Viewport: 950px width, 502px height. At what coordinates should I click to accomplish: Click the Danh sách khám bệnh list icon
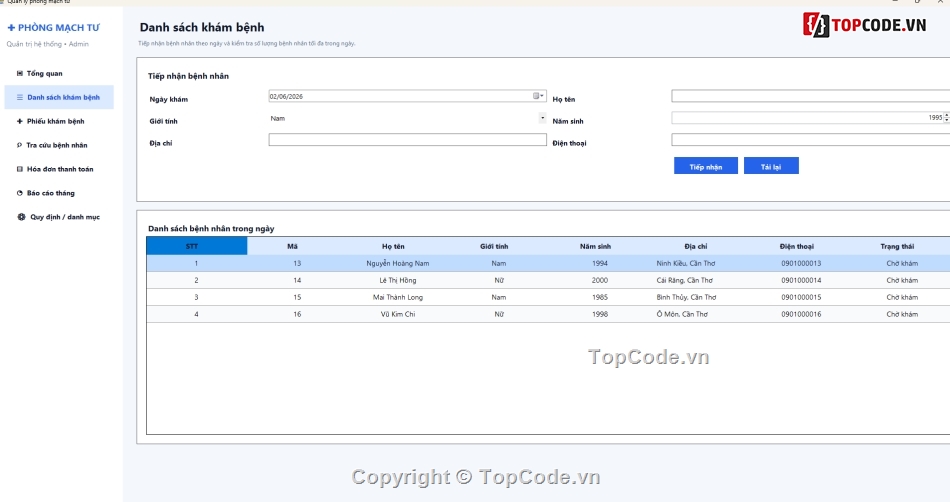(x=20, y=97)
